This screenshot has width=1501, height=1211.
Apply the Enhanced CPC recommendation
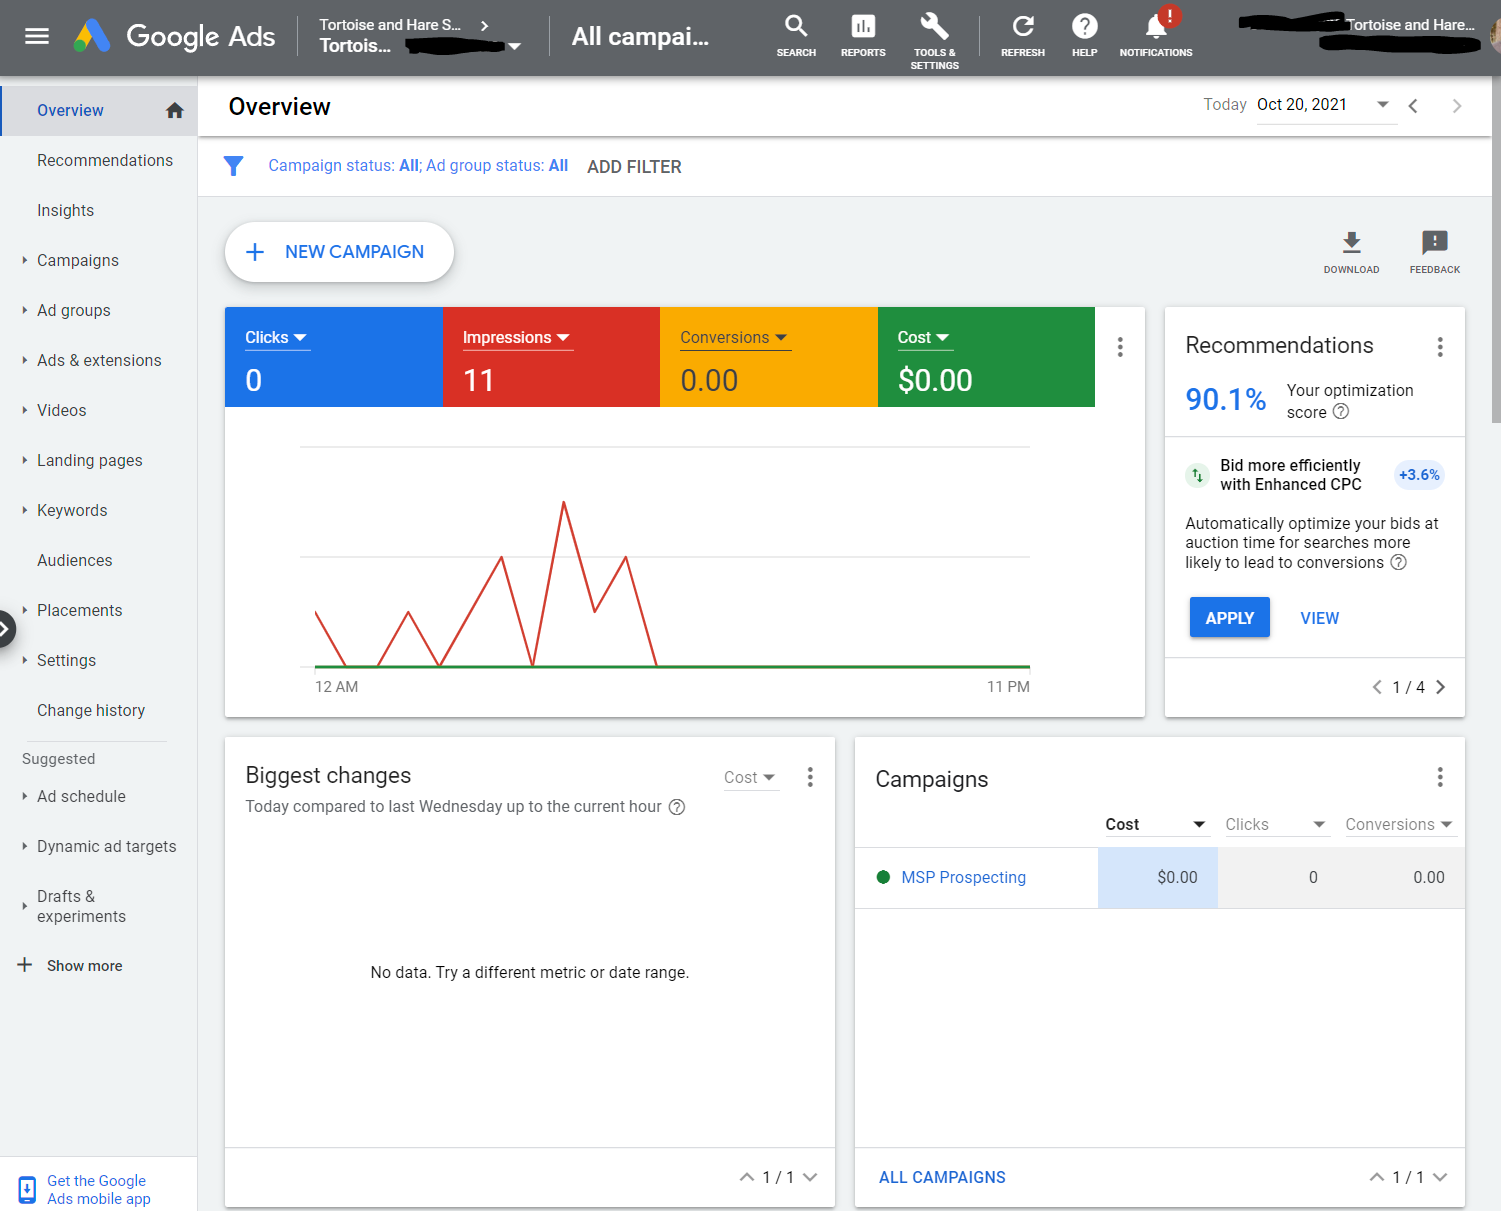(x=1229, y=617)
